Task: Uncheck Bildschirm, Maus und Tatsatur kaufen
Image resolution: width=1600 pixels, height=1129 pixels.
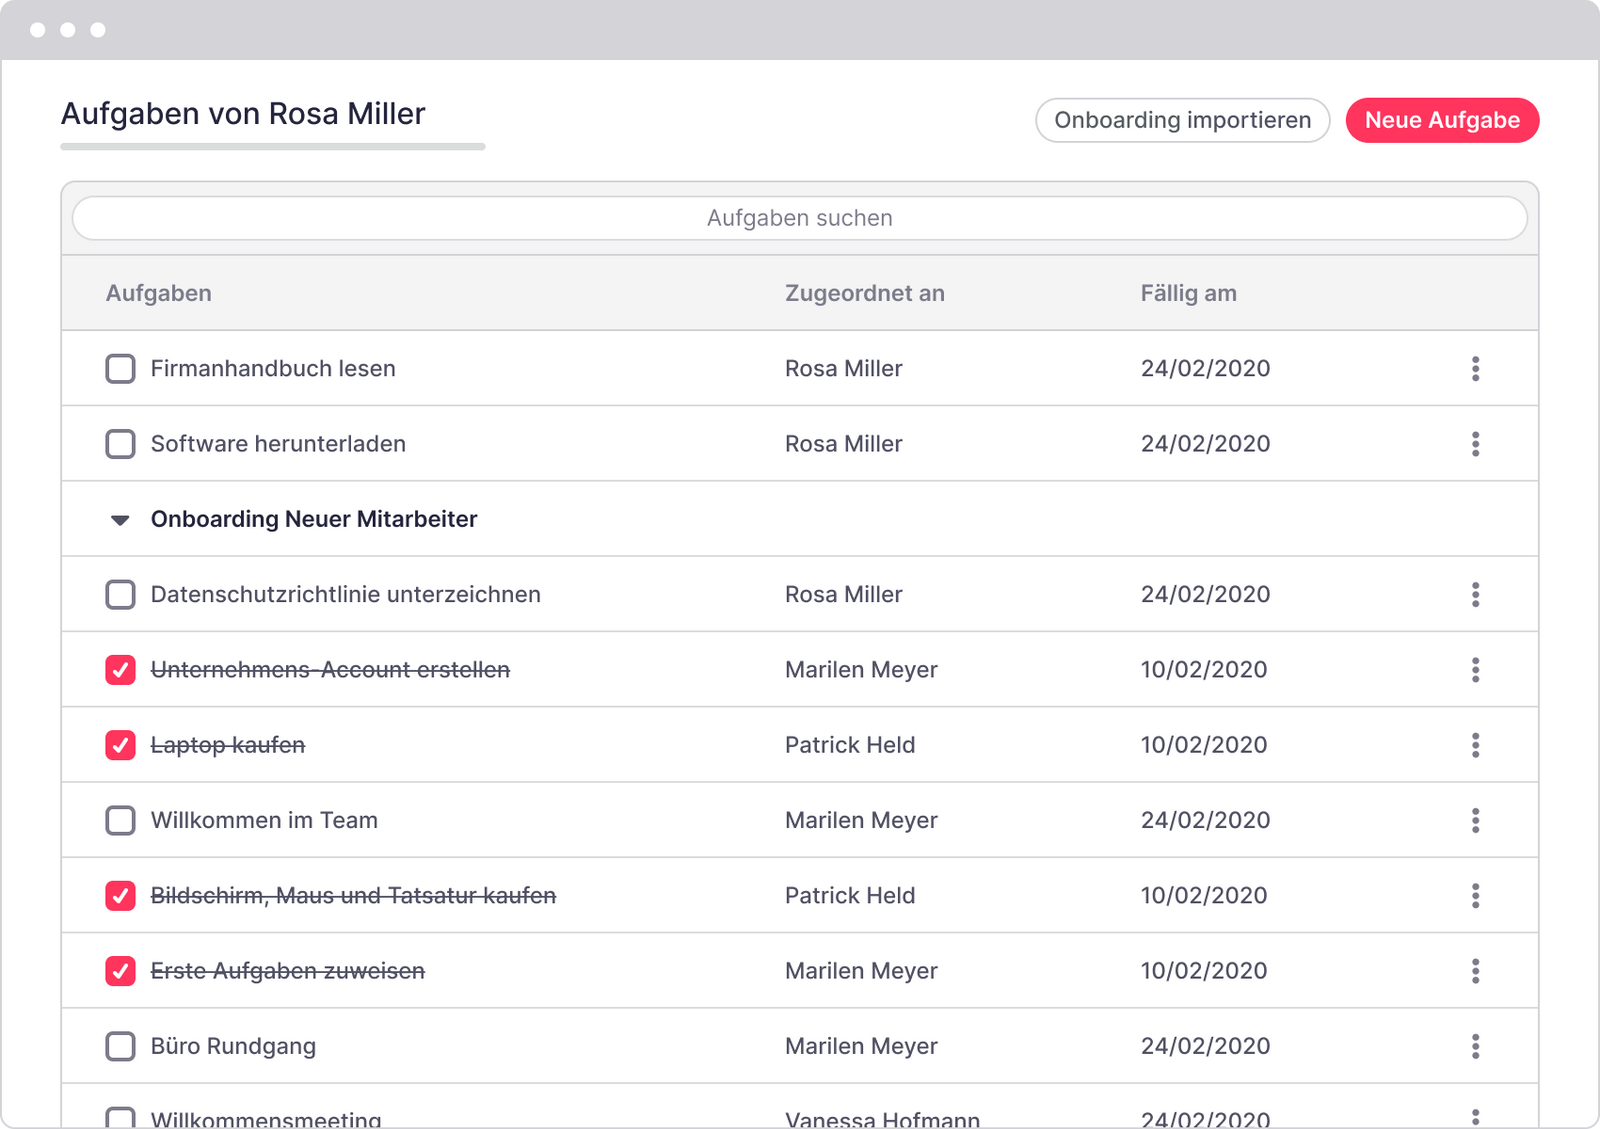Action: pos(121,896)
